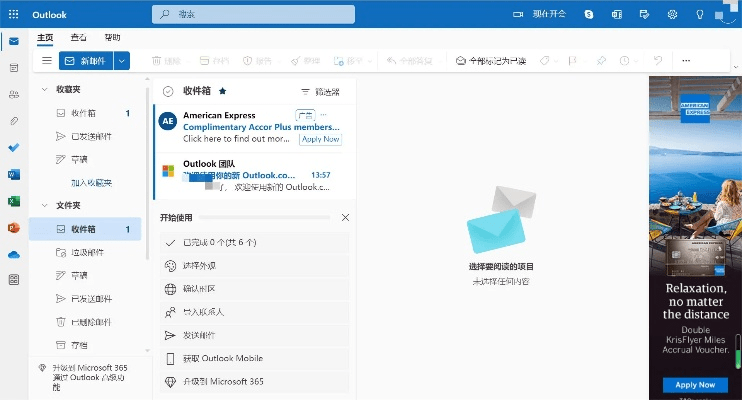Click Apply Now button in the side ad
This screenshot has height=400, width=742.
[695, 385]
